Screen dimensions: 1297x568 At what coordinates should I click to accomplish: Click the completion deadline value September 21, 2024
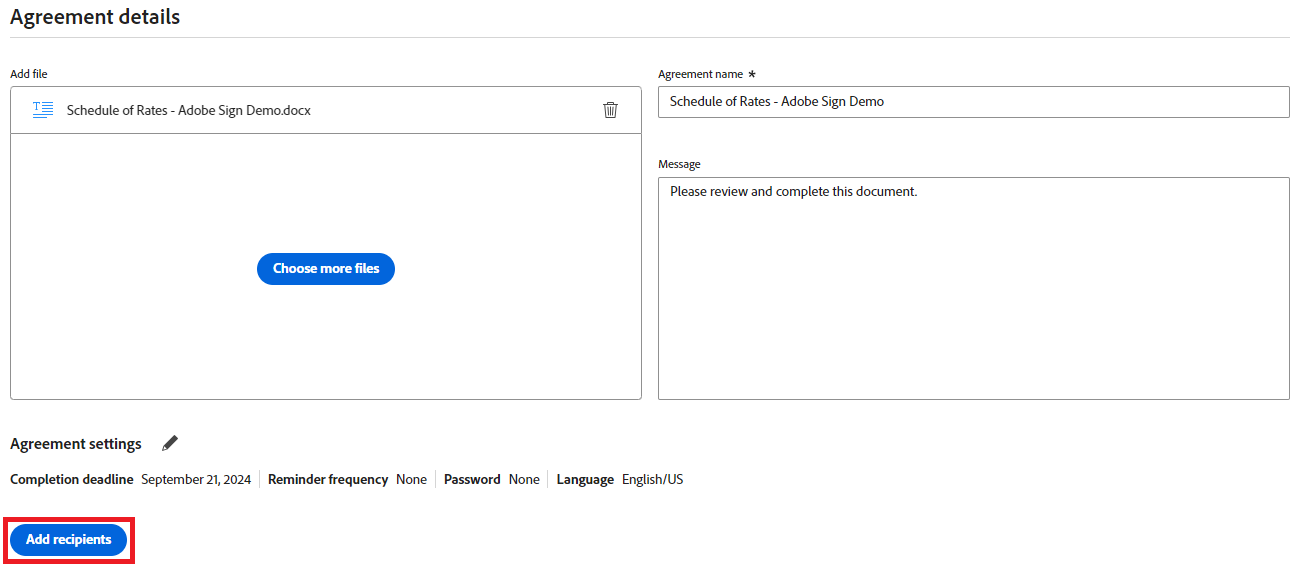[196, 480]
